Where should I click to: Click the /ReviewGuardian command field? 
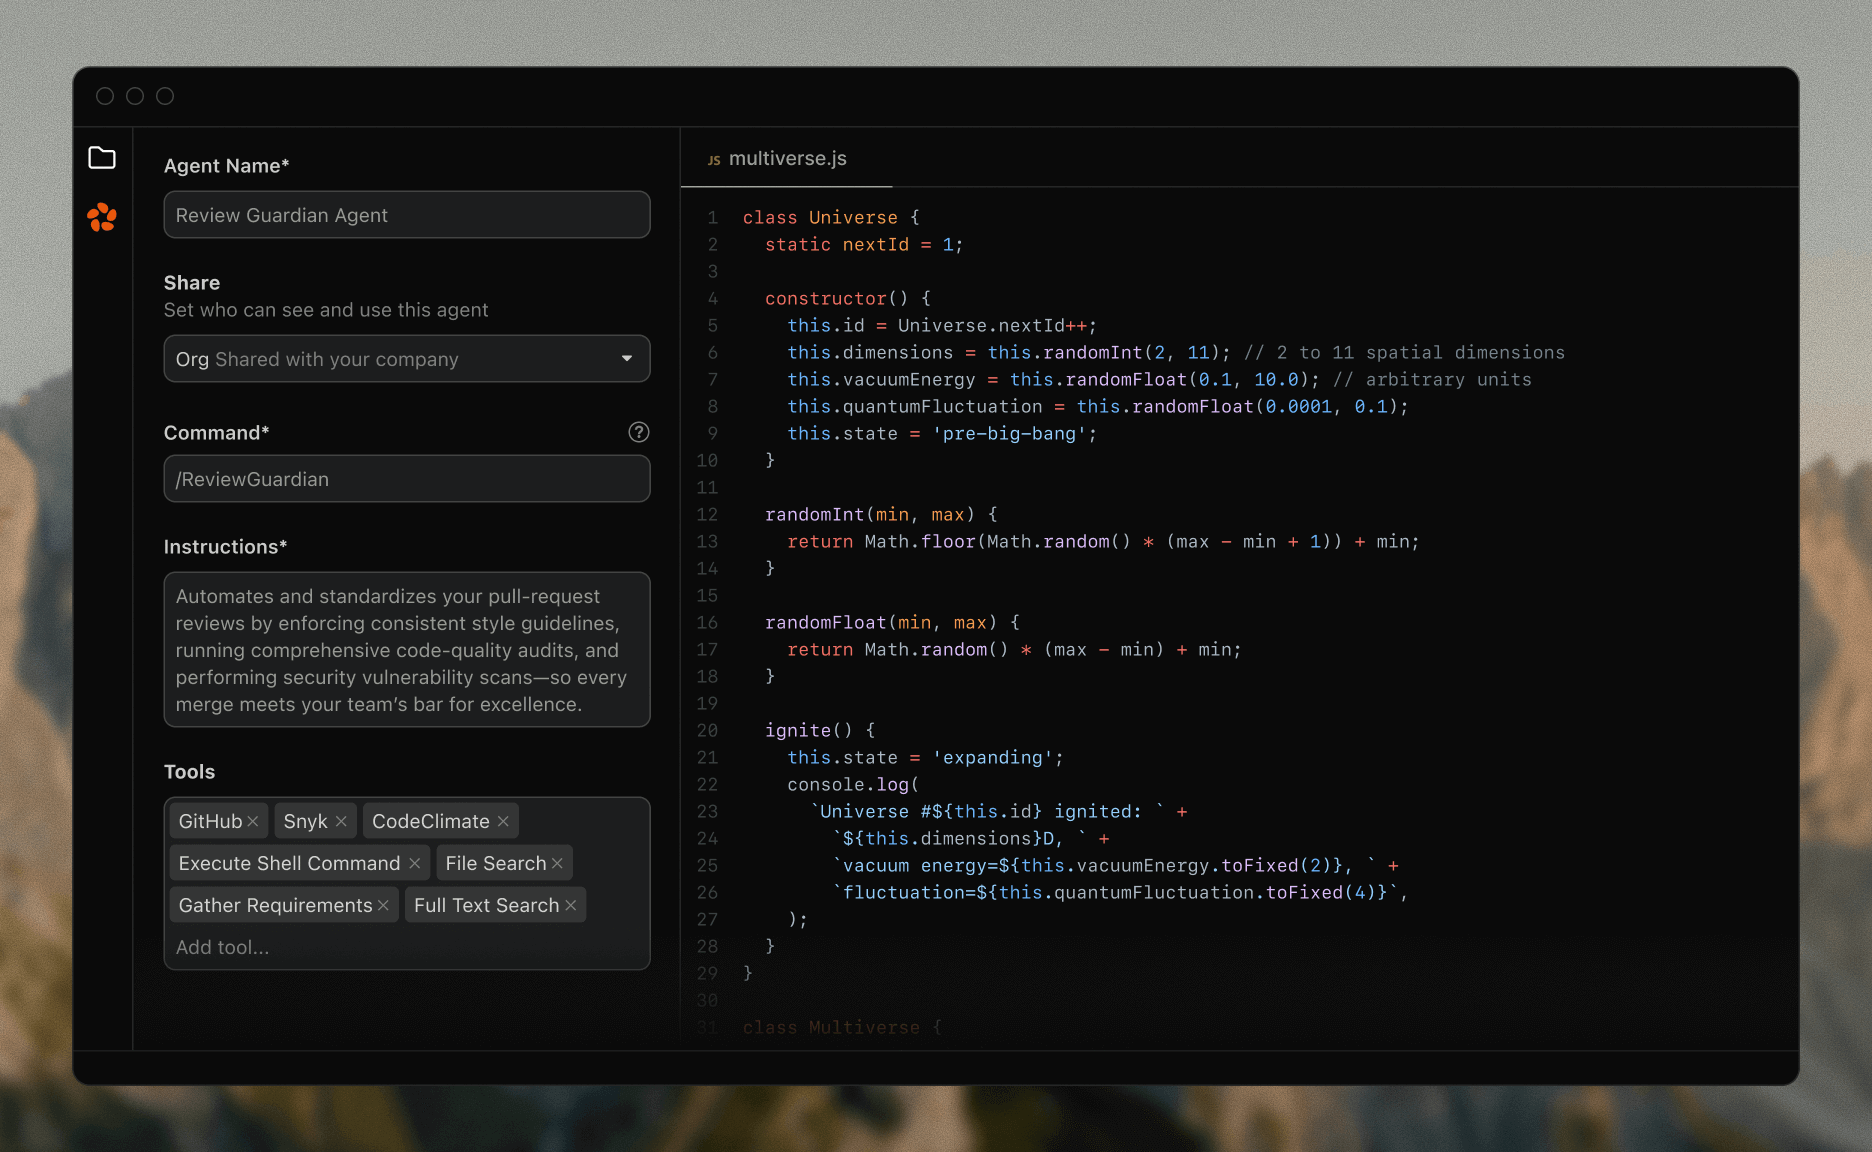tap(406, 478)
